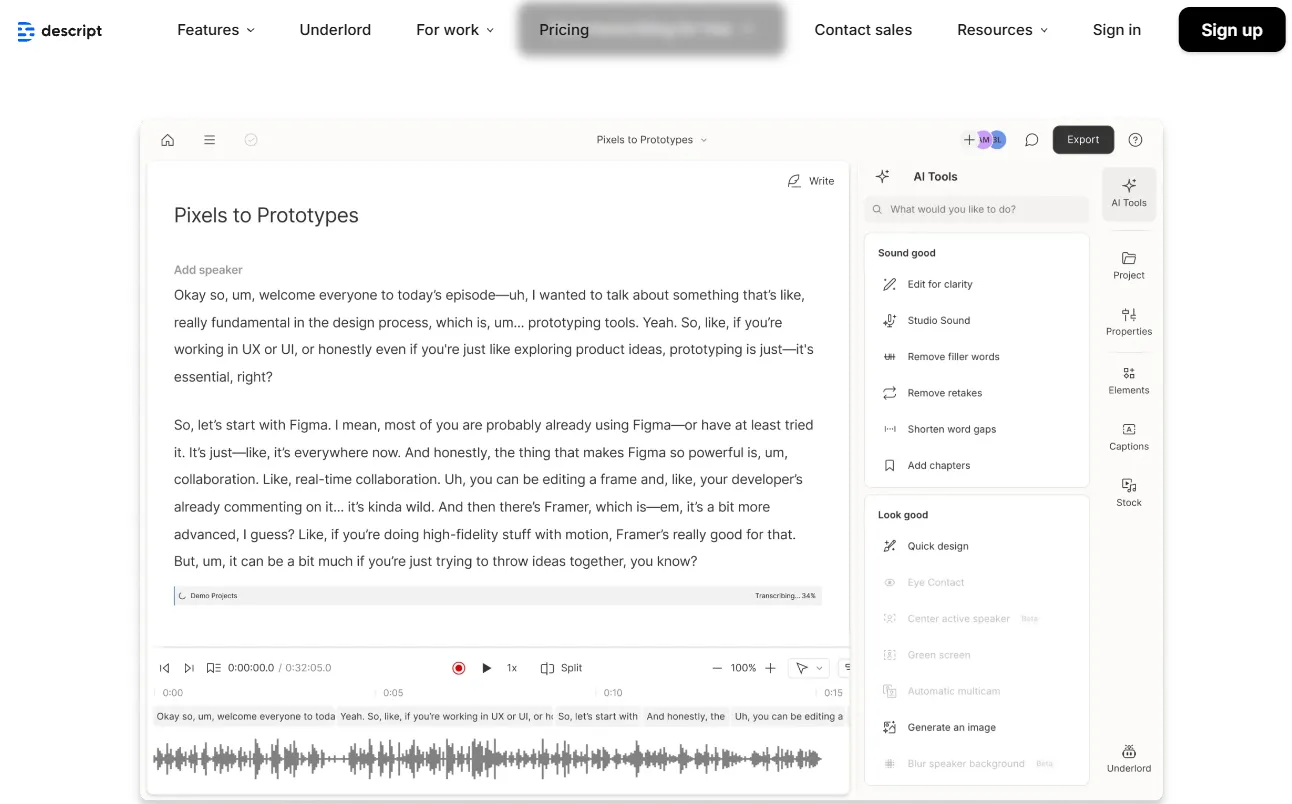Click the Add speaker label
This screenshot has height=804, width=1292.
208,270
